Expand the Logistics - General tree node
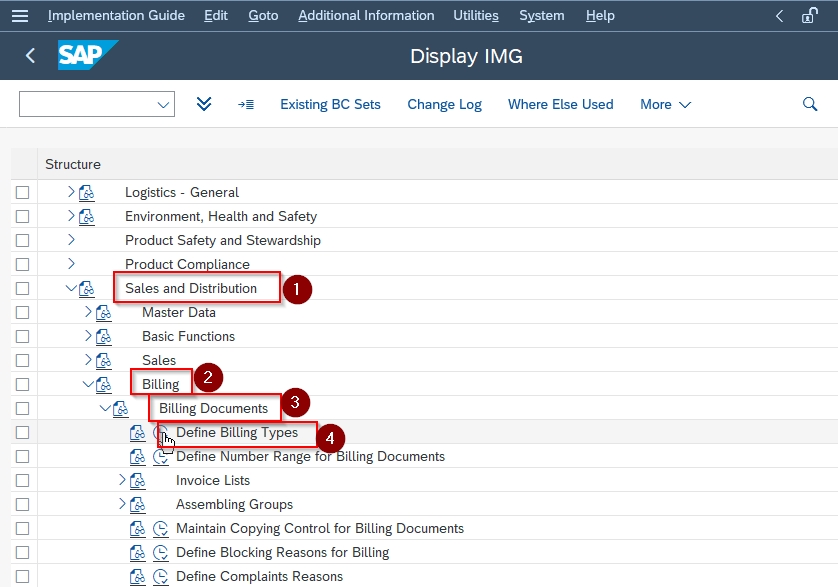 (x=69, y=192)
